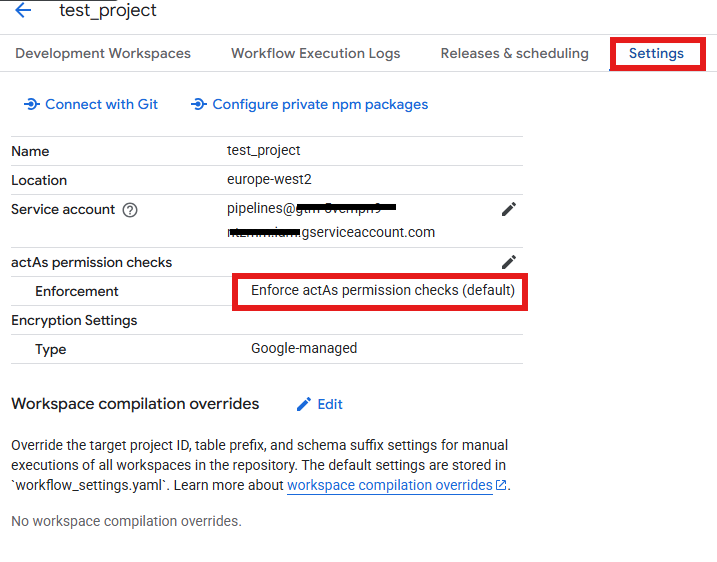717x562 pixels.
Task: Click the external link icon after workspace compilation overrides
Action: coord(501,485)
